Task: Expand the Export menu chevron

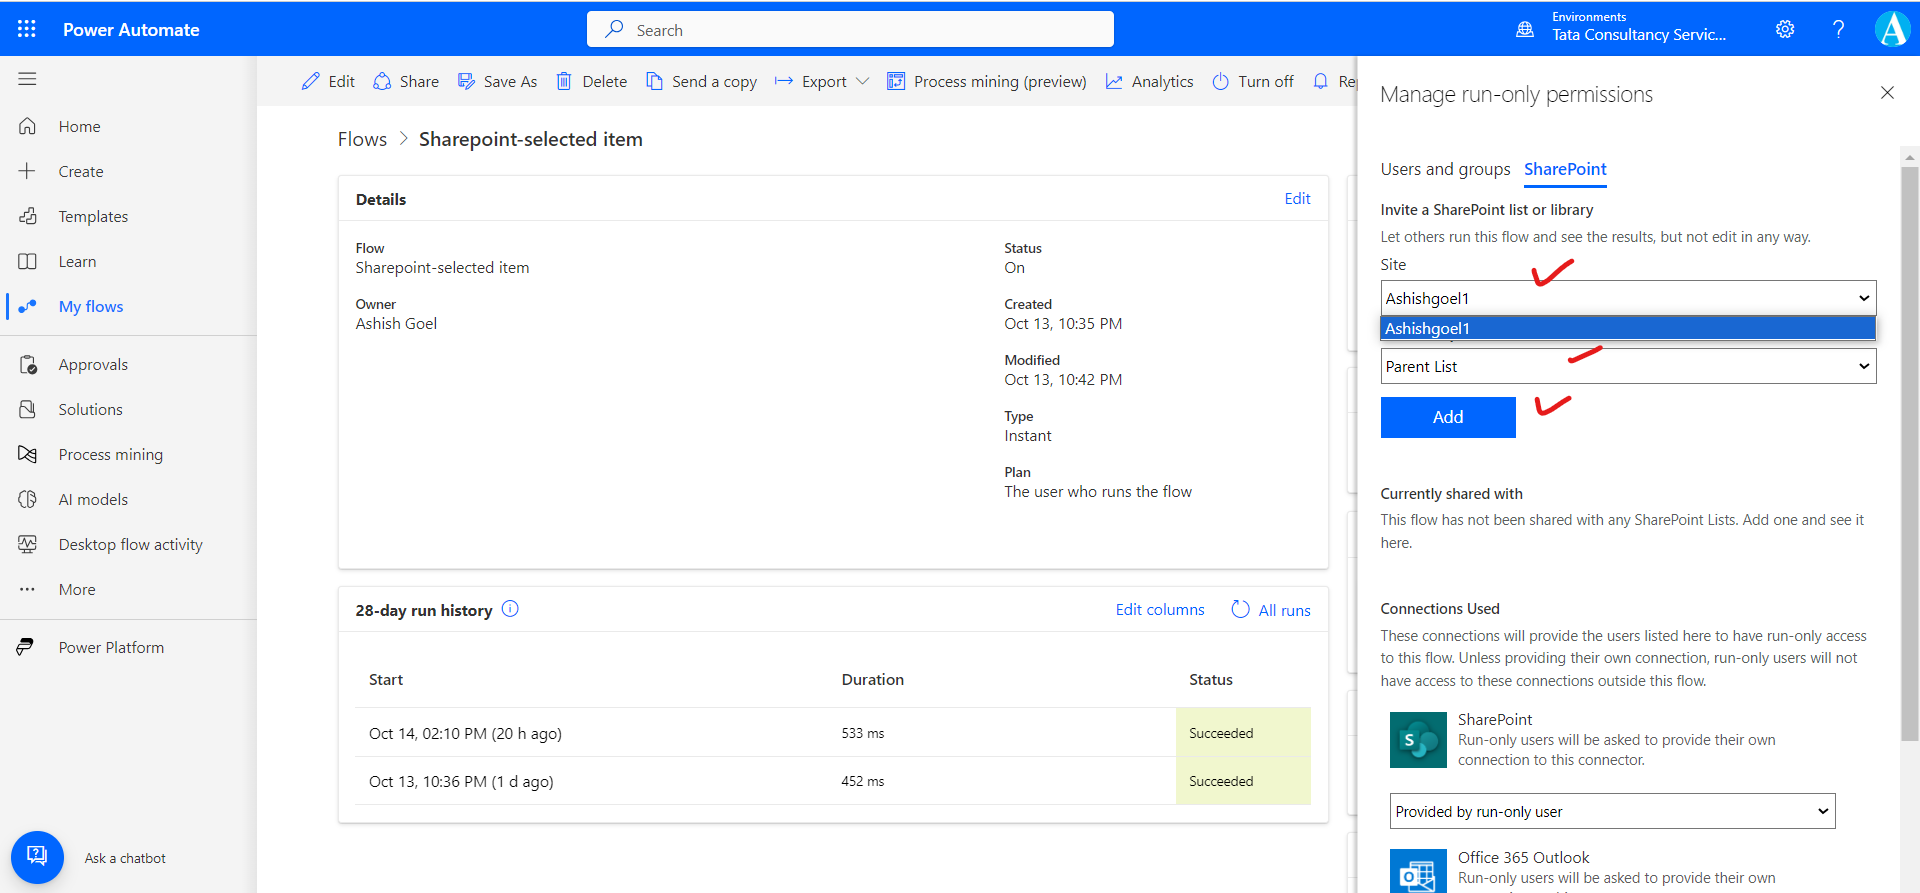Action: (862, 82)
